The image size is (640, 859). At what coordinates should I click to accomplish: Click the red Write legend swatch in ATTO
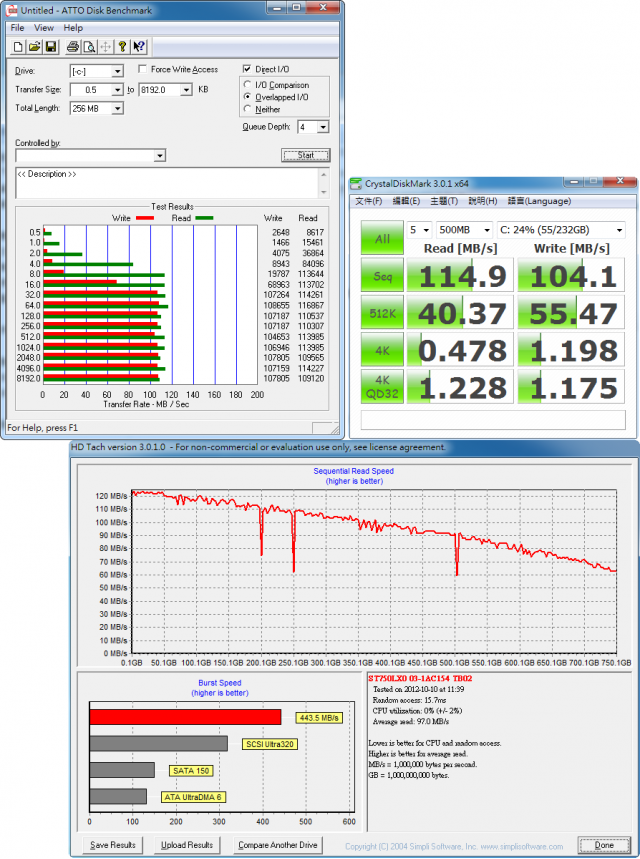click(145, 218)
